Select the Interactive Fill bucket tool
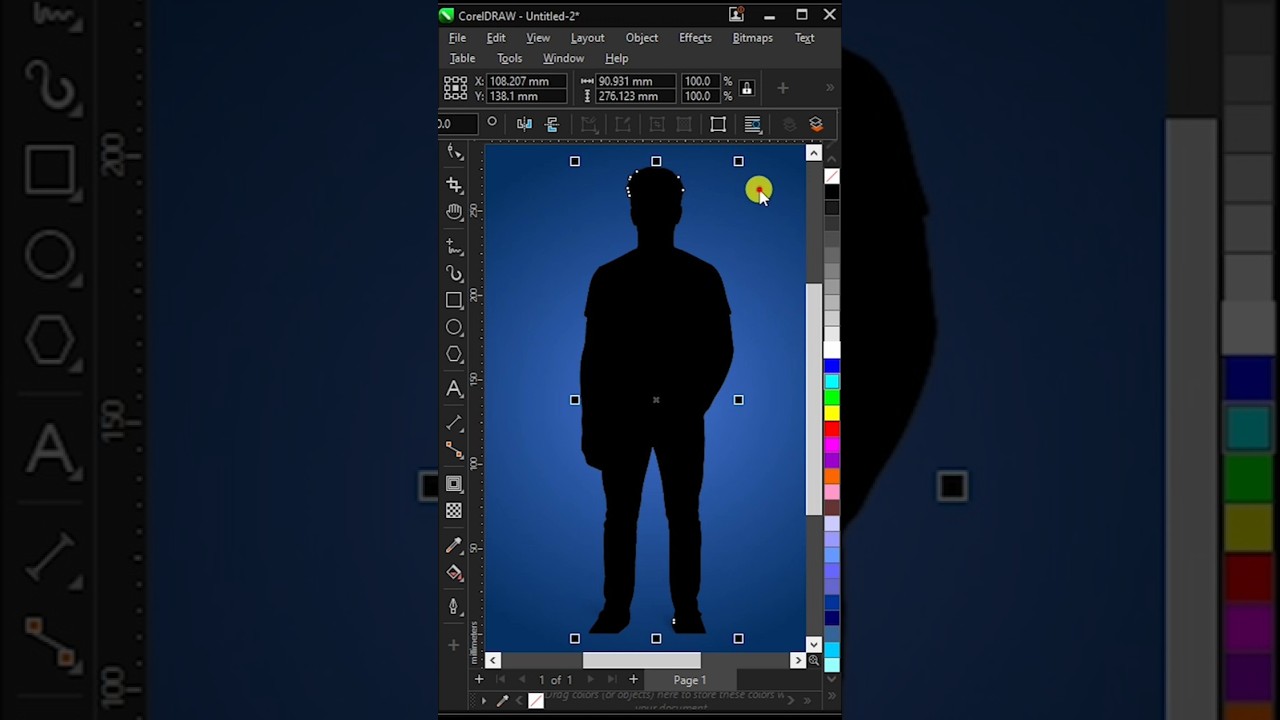This screenshot has width=1280, height=720. point(454,573)
